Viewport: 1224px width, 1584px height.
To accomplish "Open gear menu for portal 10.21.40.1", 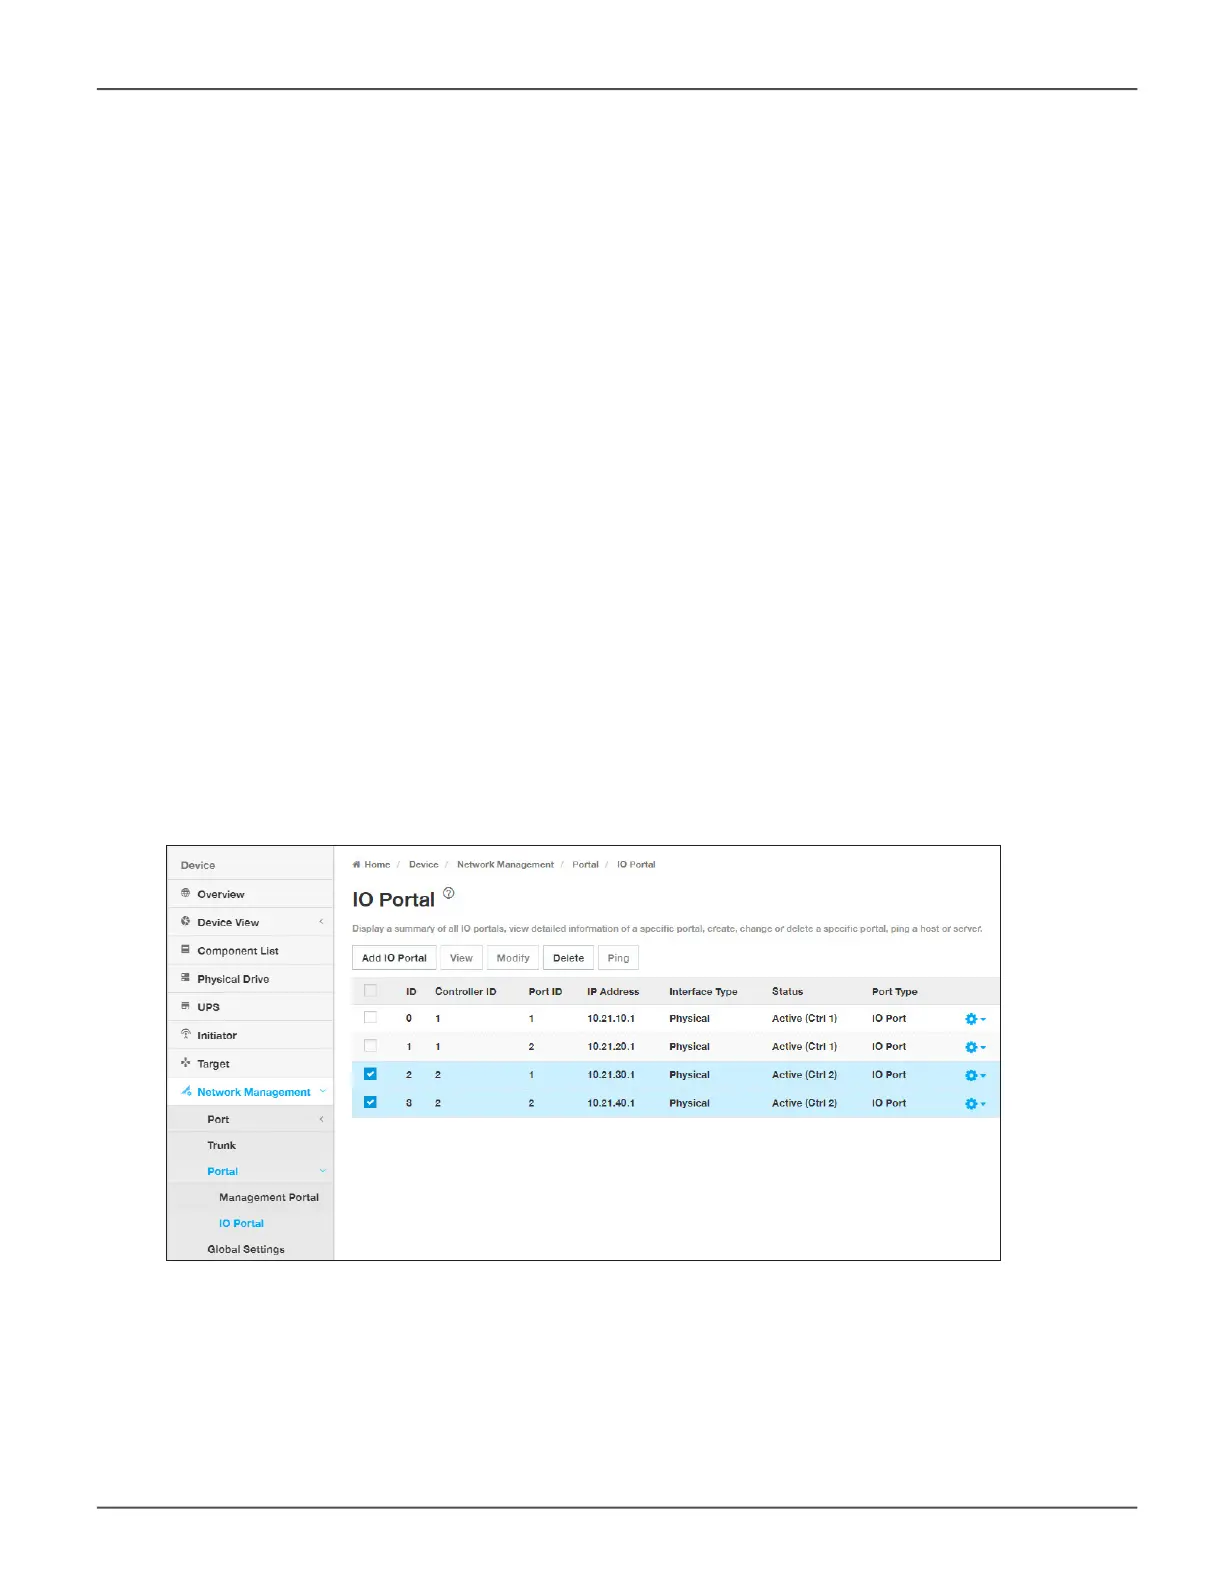I will pyautogui.click(x=975, y=1103).
